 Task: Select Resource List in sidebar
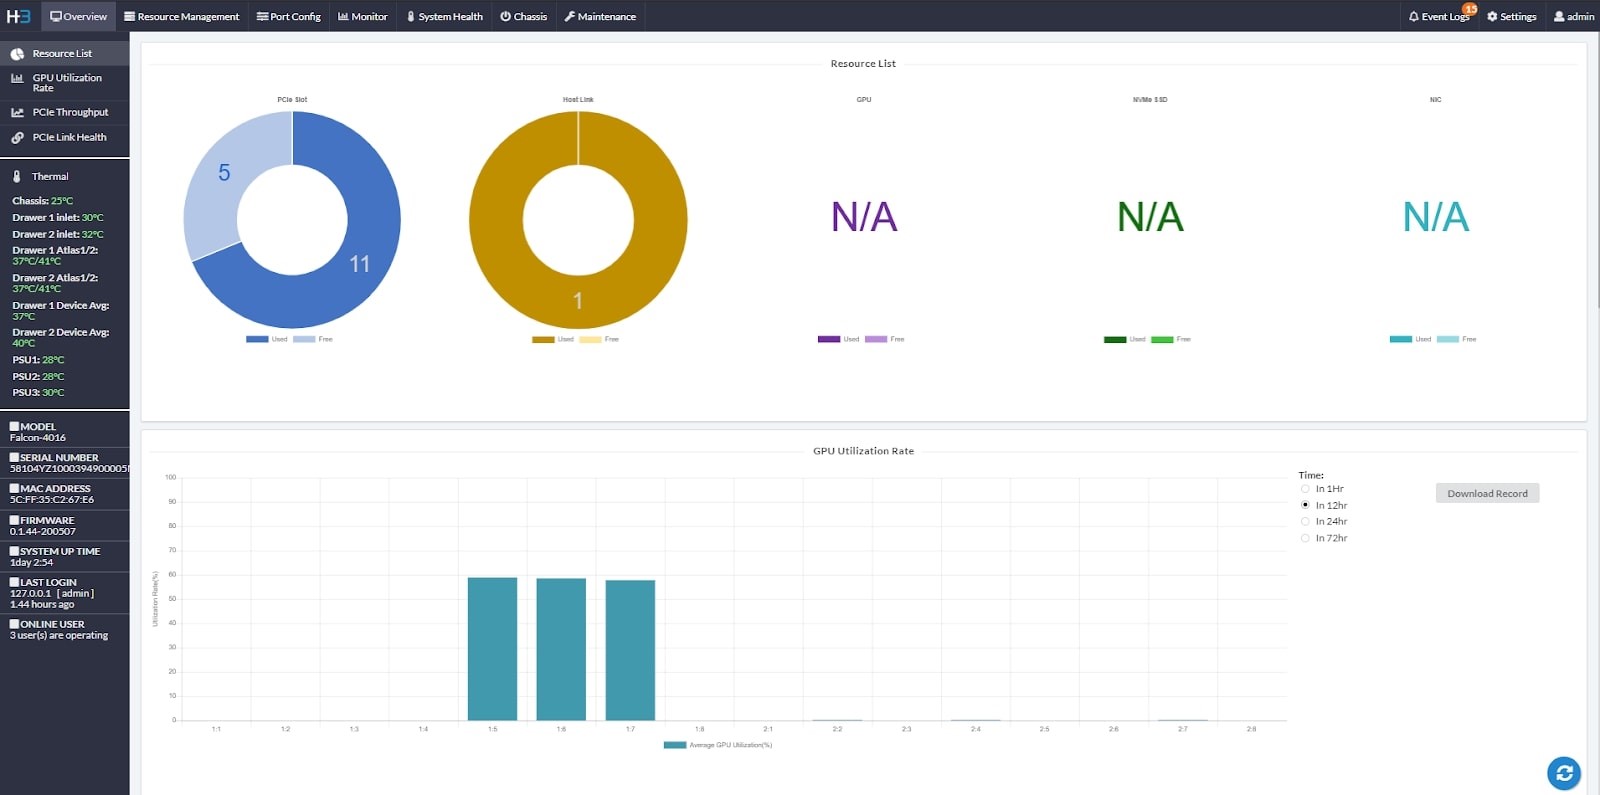pyautogui.click(x=65, y=53)
